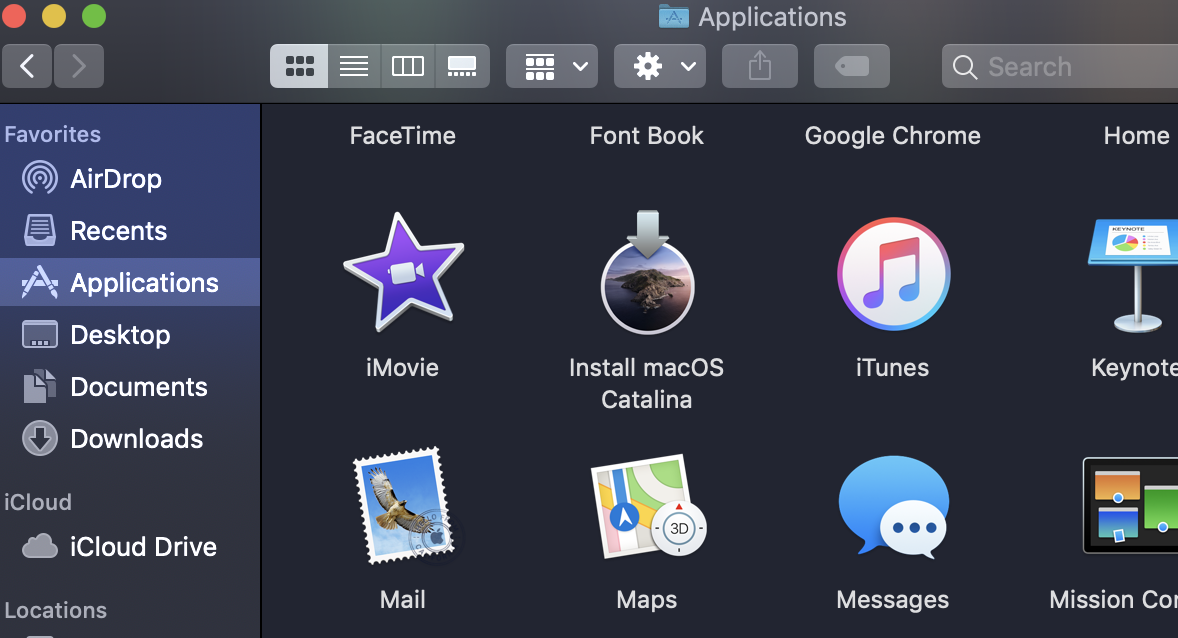Go back with the left chevron
This screenshot has height=638, width=1178.
(27, 66)
